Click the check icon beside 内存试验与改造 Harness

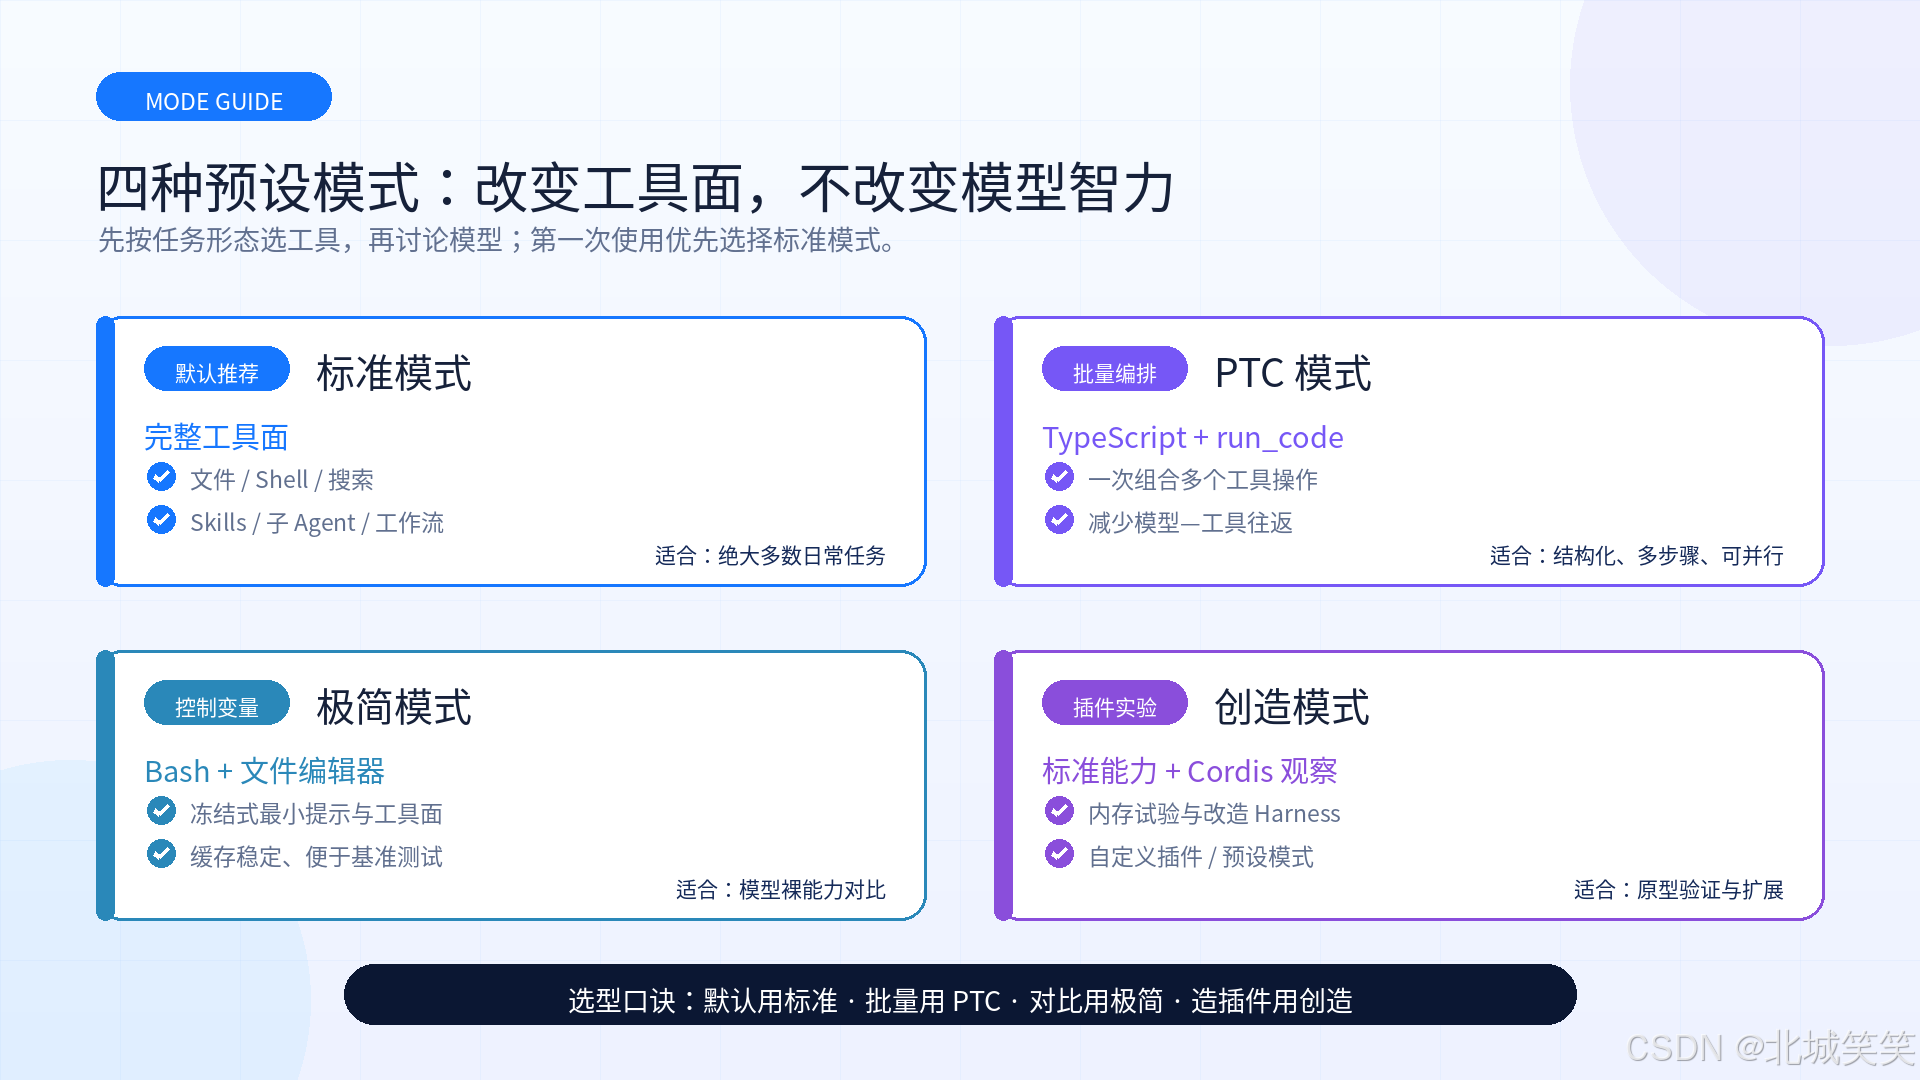pos(1059,811)
